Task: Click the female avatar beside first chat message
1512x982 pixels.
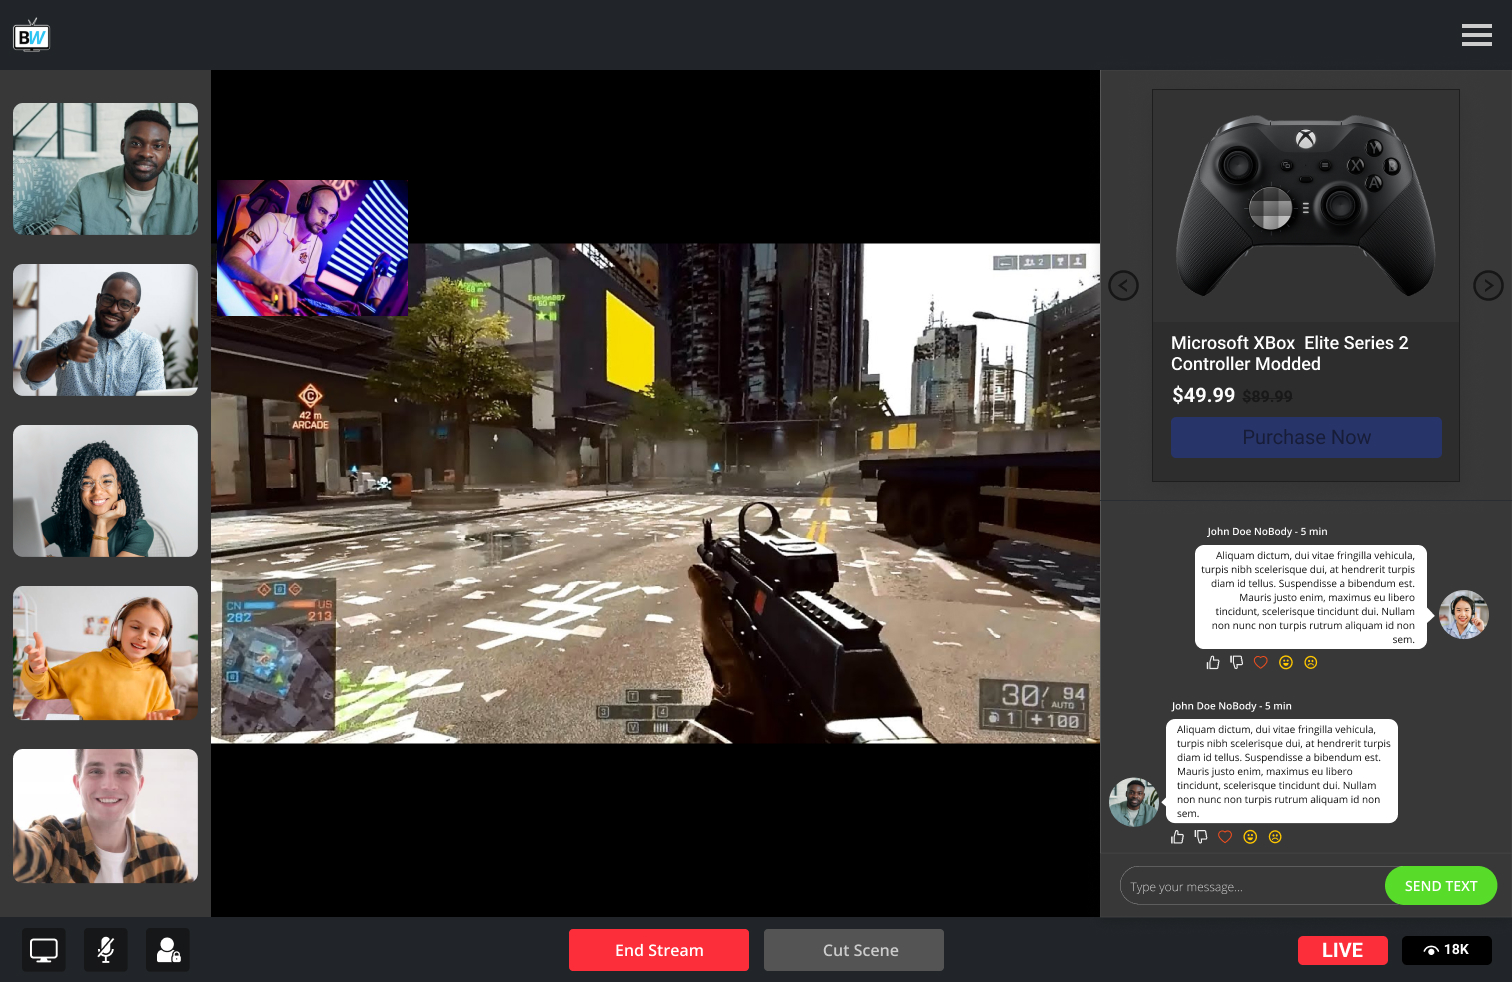Action: click(1464, 614)
